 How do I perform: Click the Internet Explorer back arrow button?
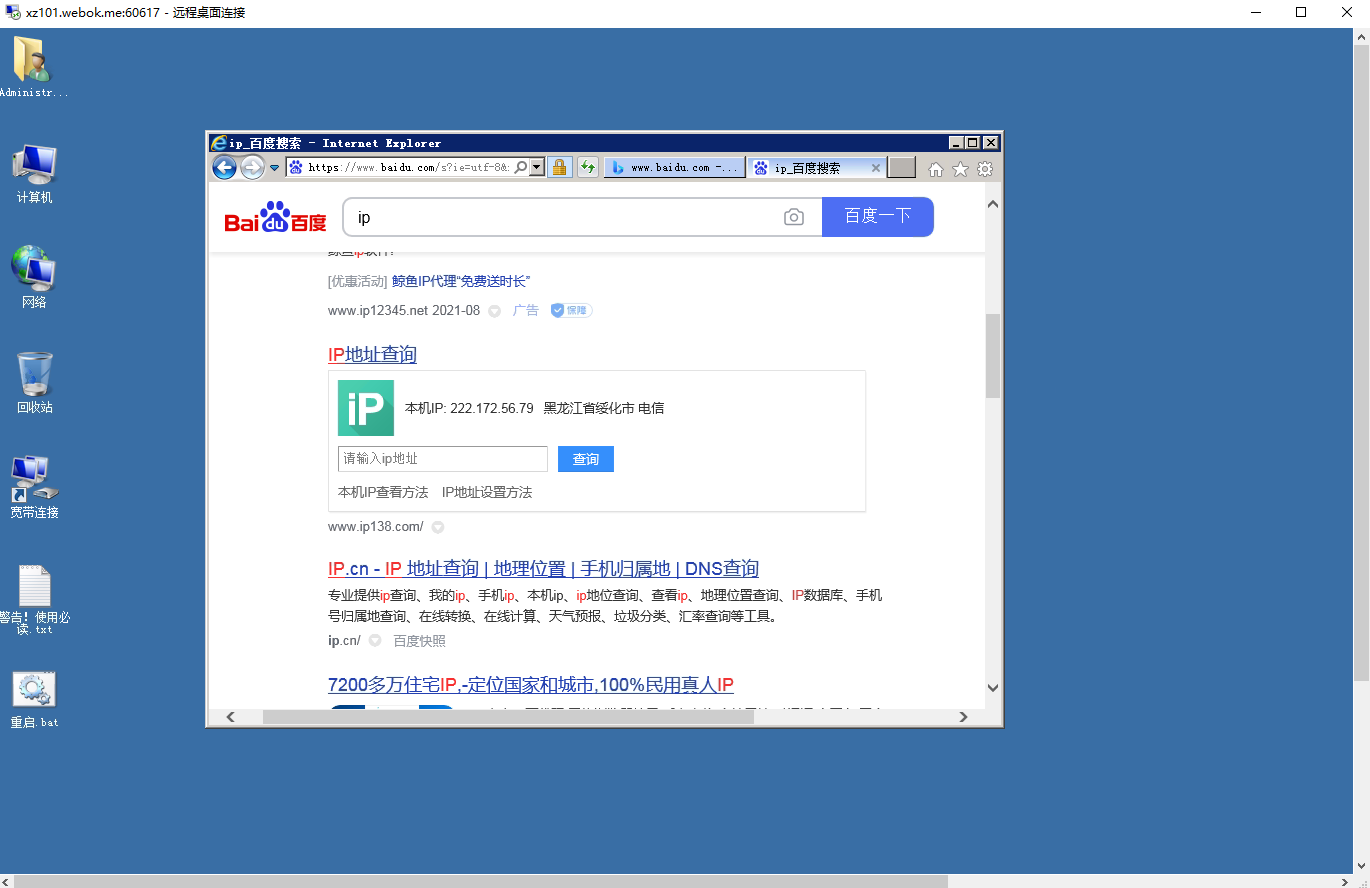coord(225,168)
